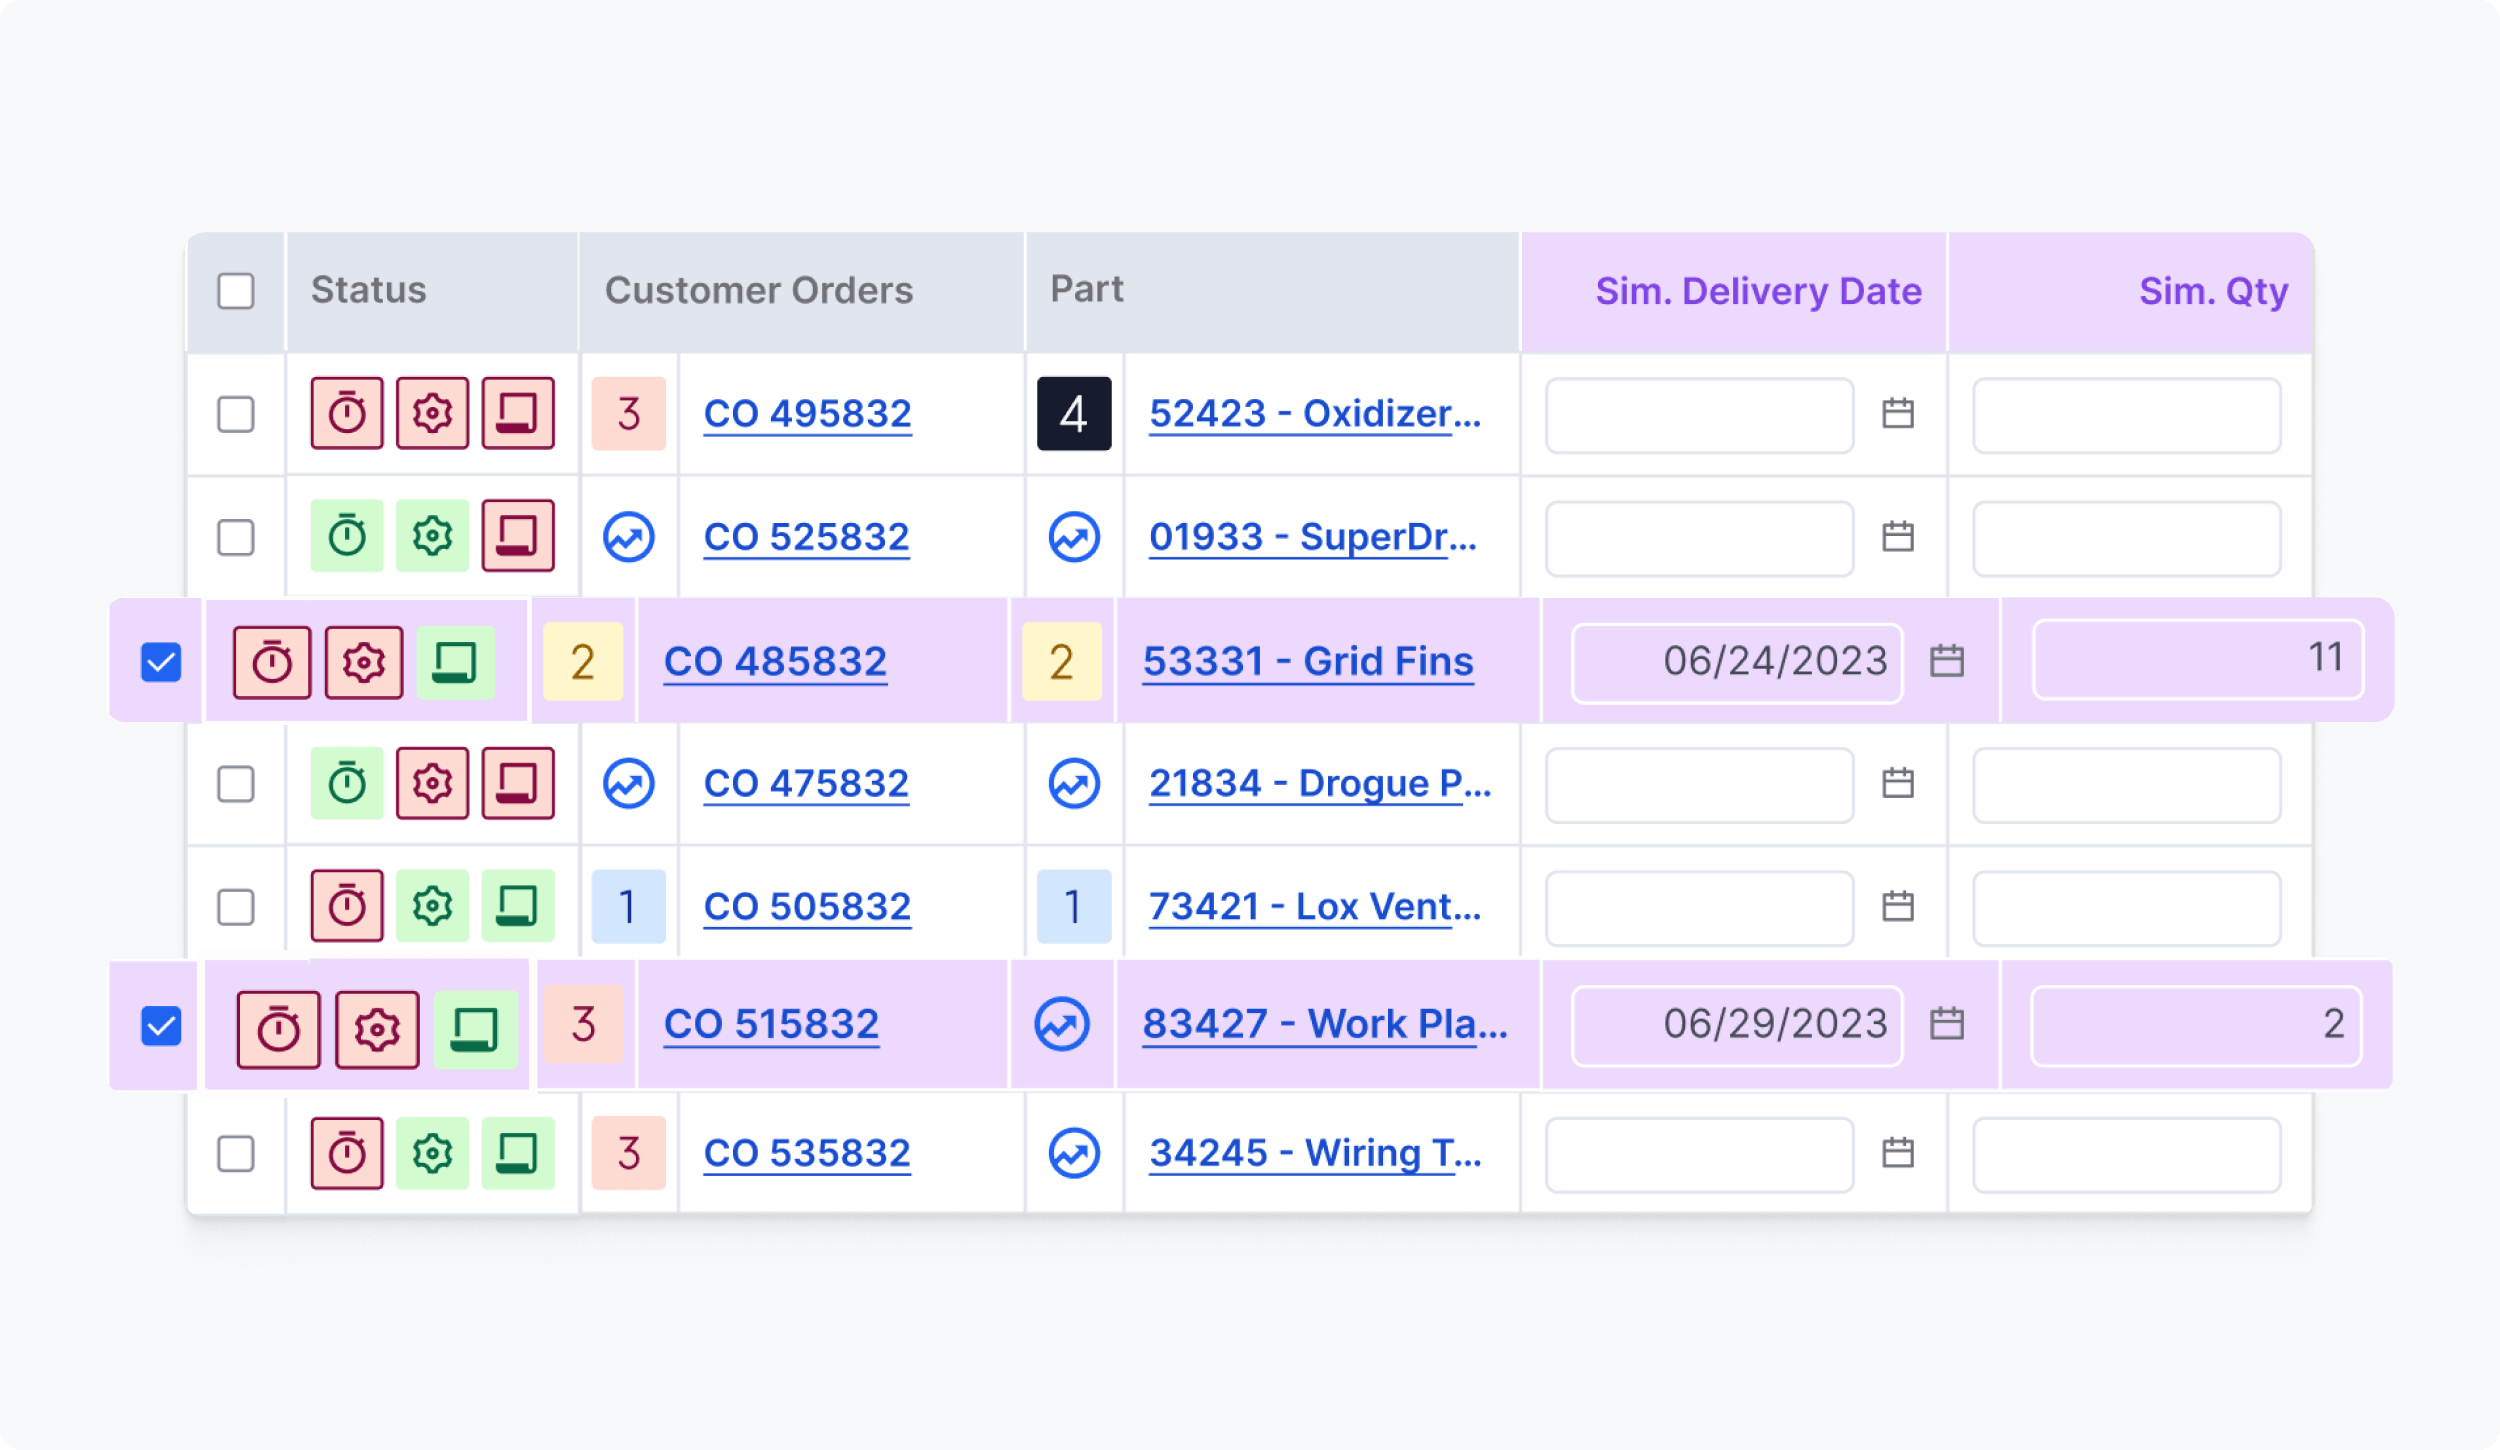Uncheck the CO 515832 row checkbox

point(161,1025)
